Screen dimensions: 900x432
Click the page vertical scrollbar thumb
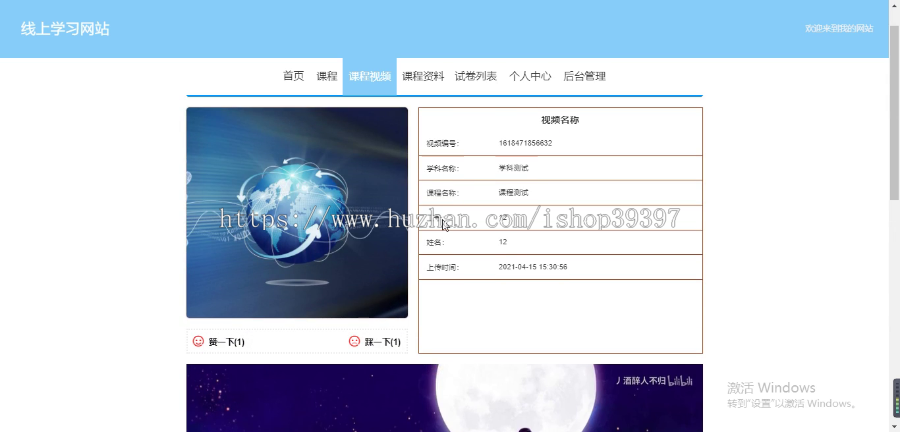pos(894,112)
